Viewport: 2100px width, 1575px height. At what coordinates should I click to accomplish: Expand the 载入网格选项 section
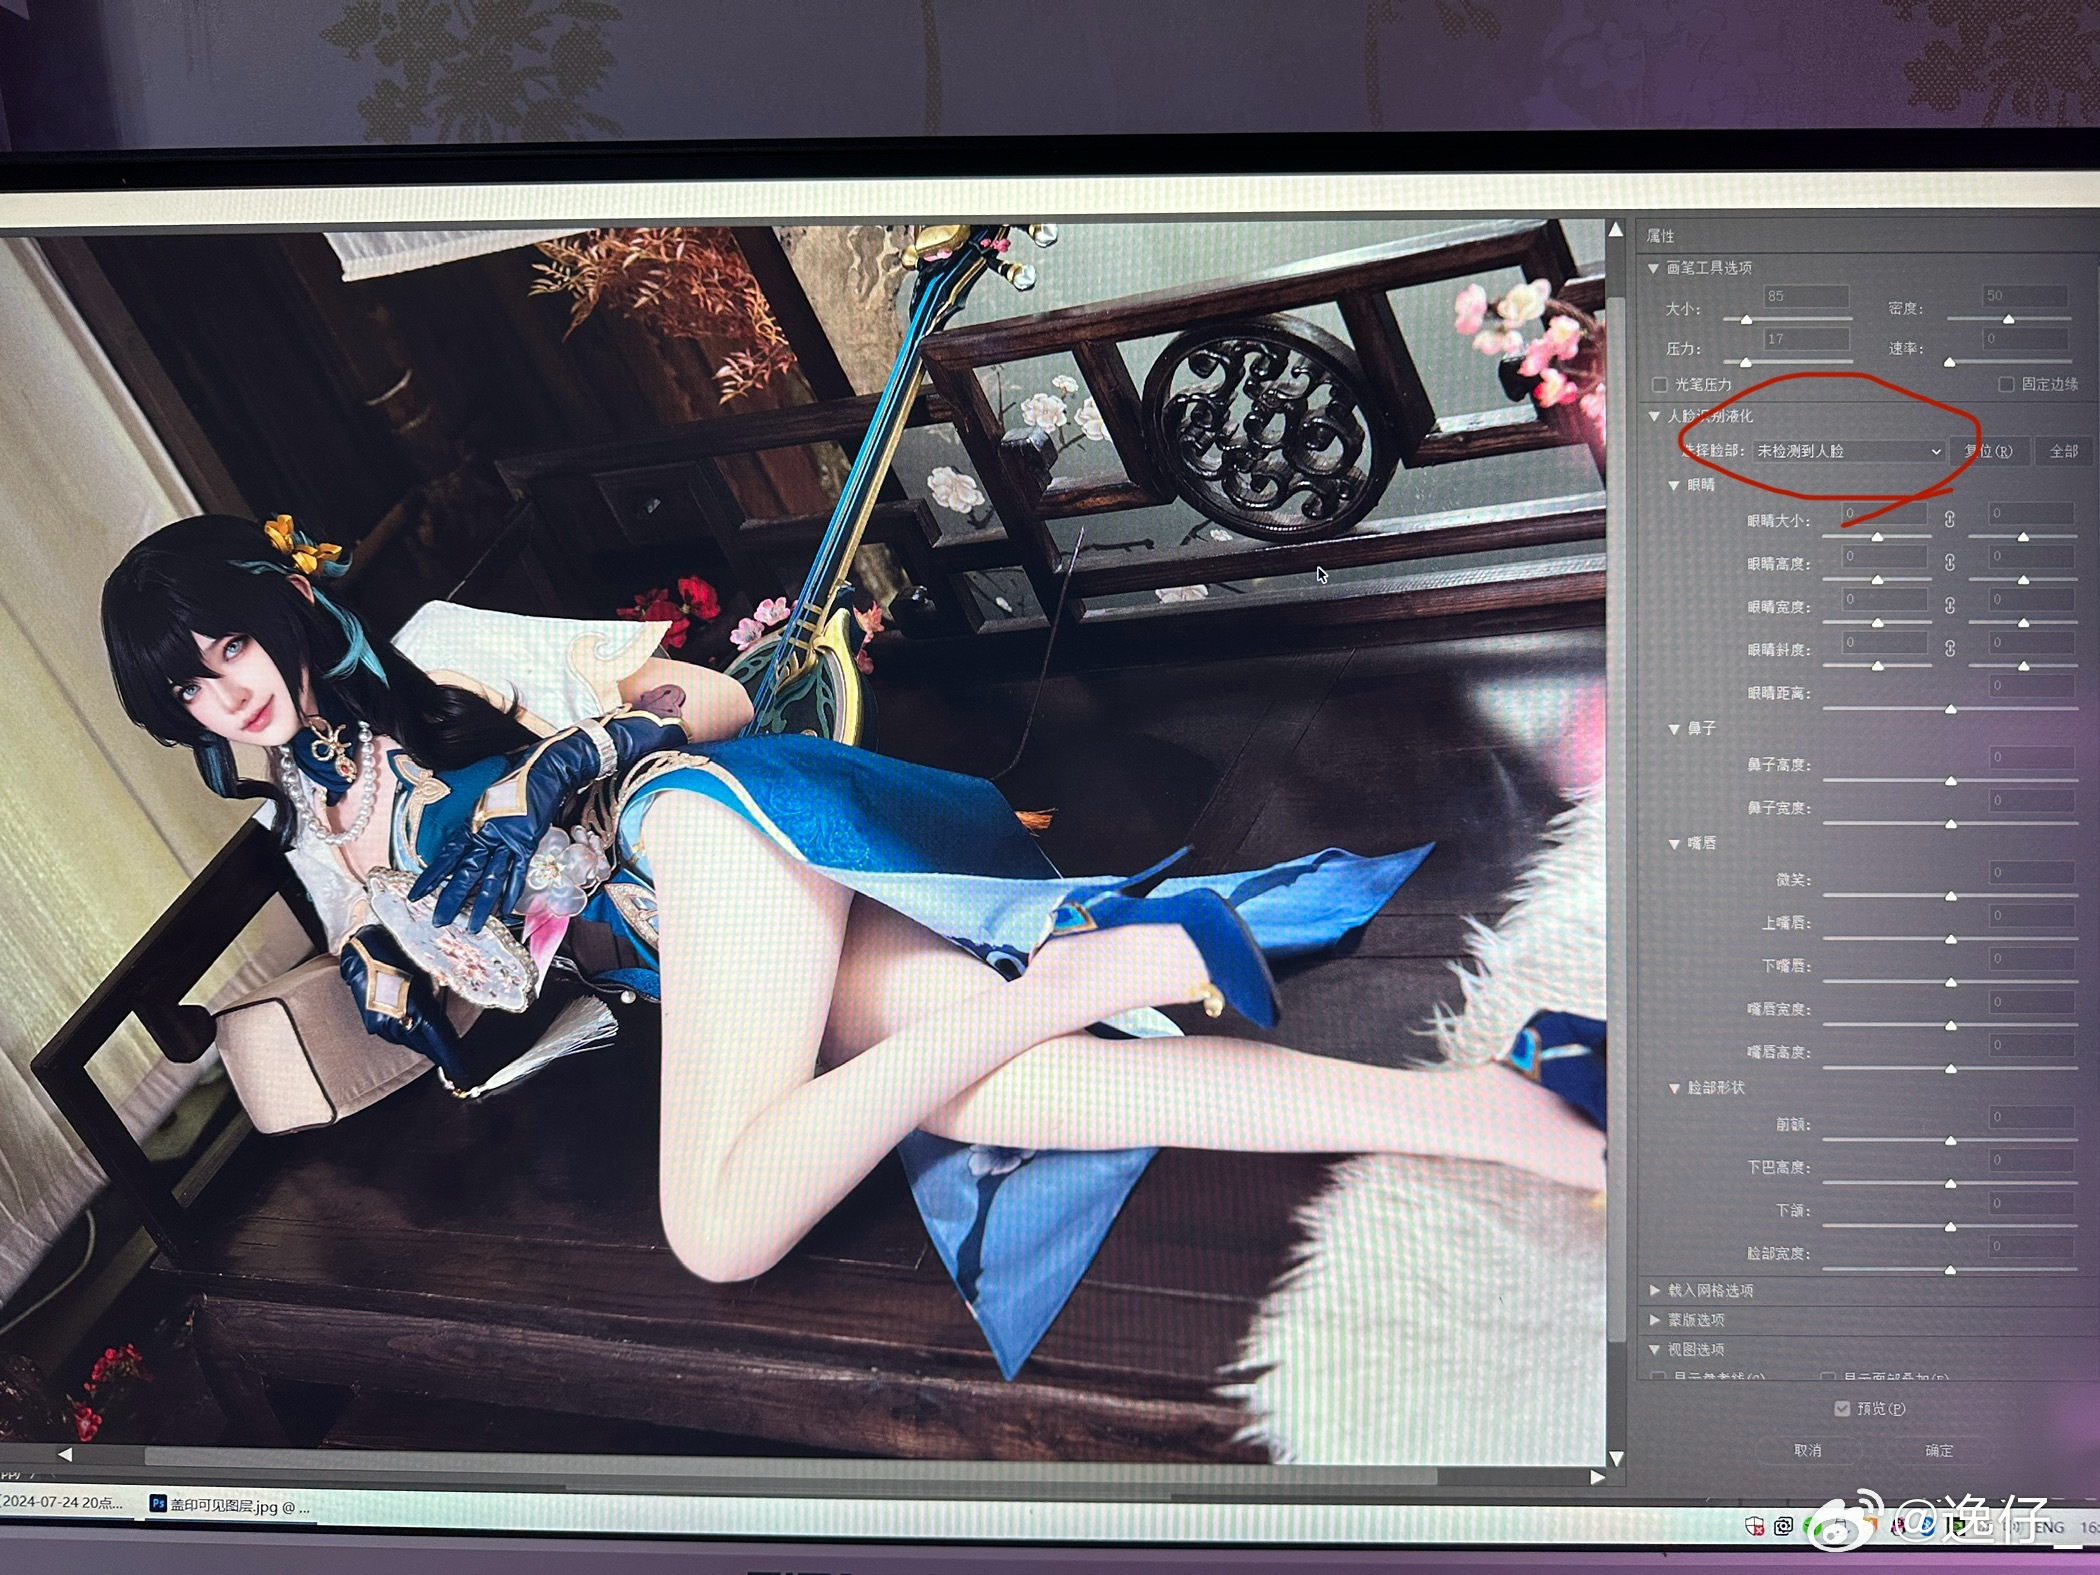pos(1654,1291)
